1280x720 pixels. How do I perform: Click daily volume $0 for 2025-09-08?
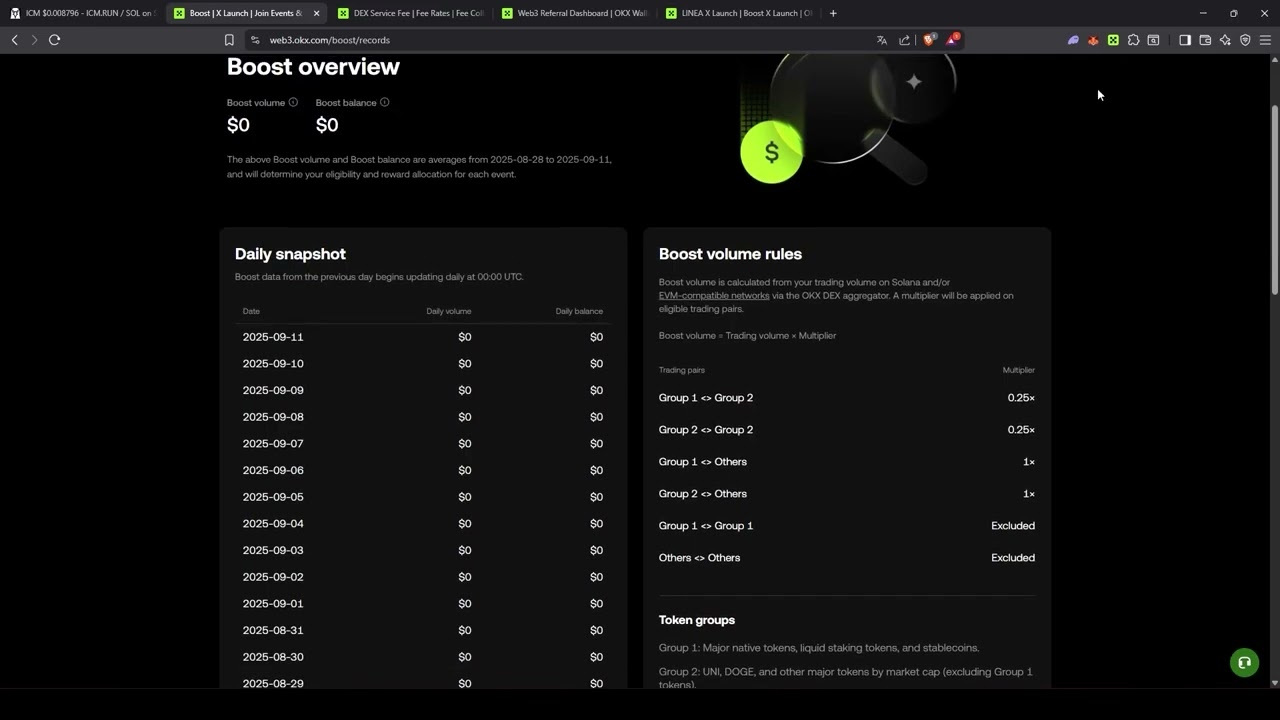point(465,417)
